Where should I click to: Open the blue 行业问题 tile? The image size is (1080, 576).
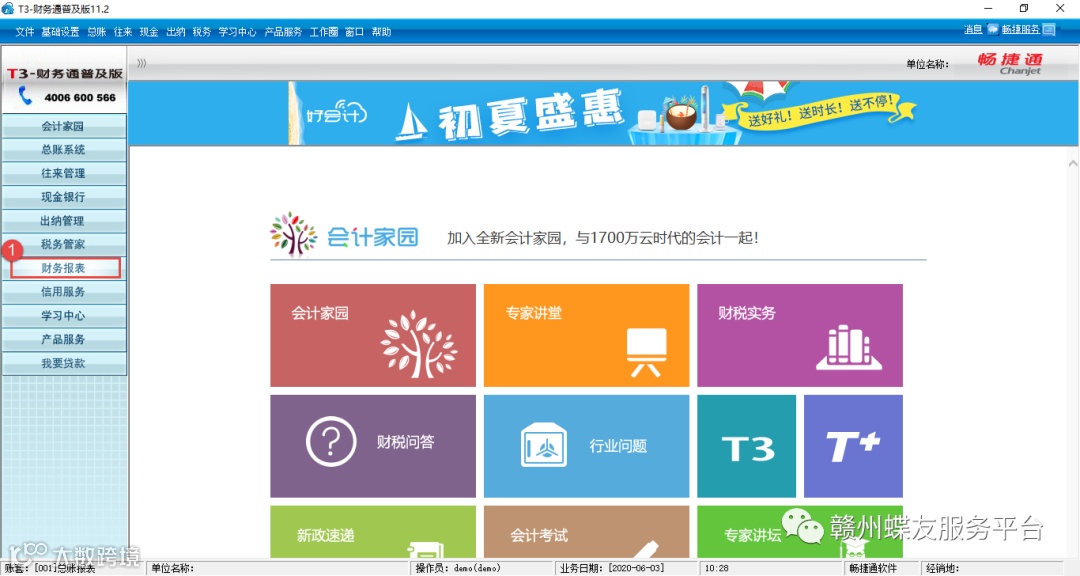click(586, 446)
